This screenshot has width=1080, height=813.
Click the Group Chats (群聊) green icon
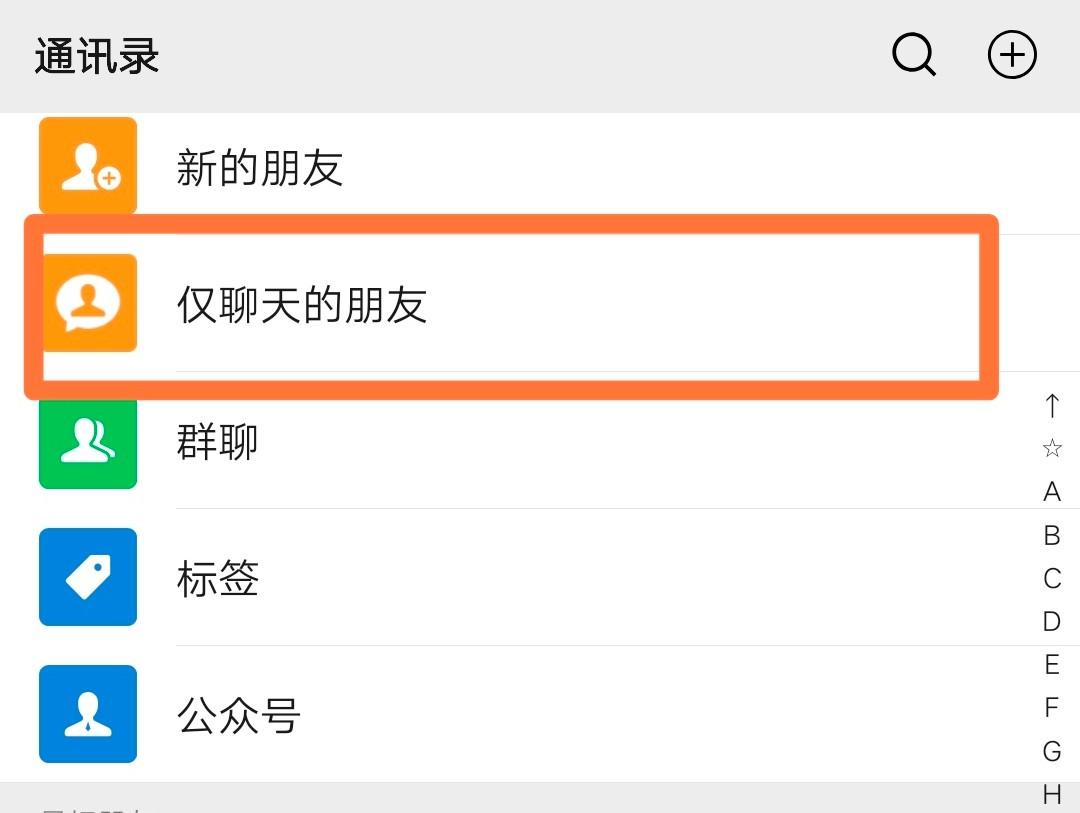tap(87, 442)
